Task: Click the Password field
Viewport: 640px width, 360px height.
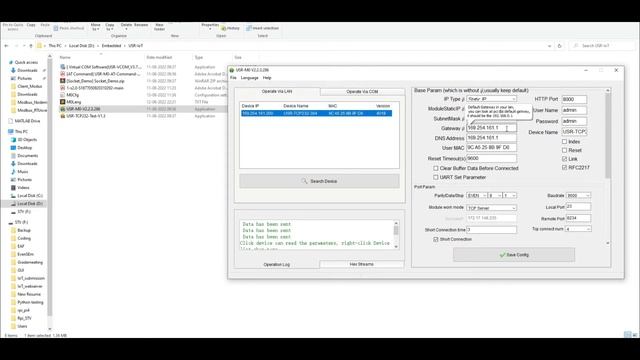Action: 574,121
